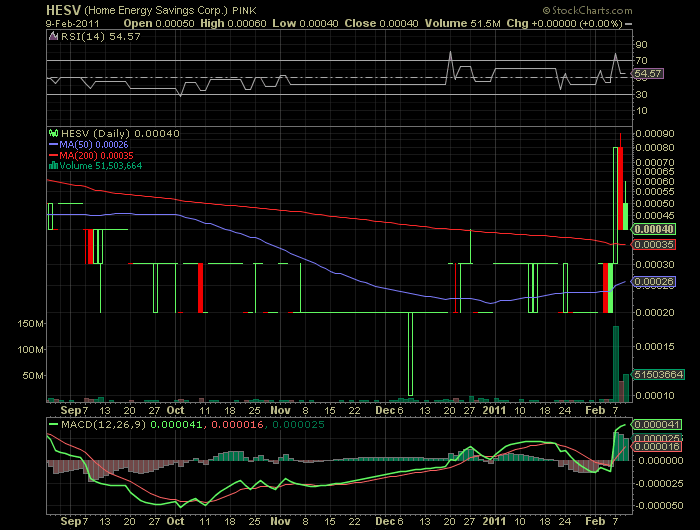Click the RSI indicator legend icon
Screen dimensions: 700x530
pos(53,37)
